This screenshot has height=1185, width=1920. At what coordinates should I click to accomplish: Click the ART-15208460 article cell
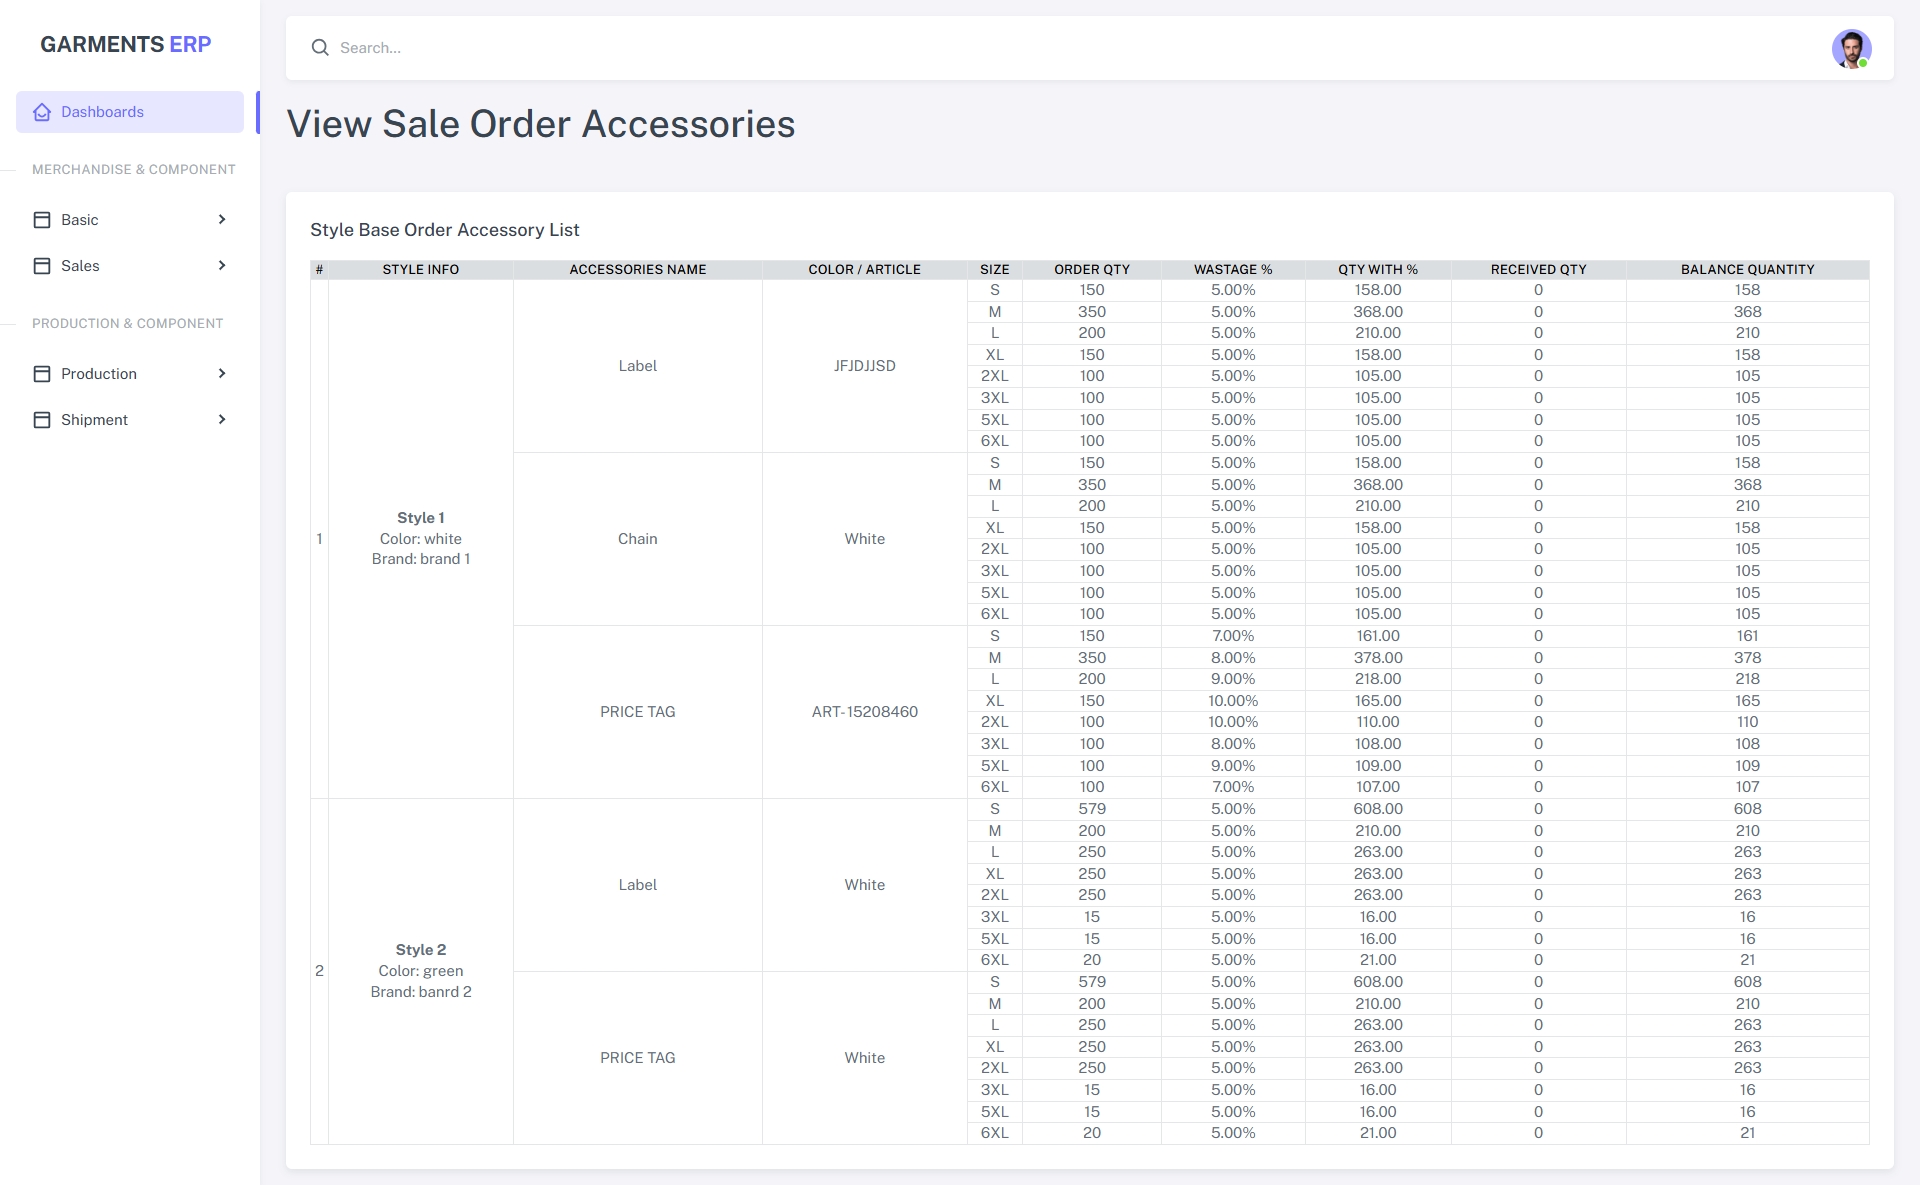pyautogui.click(x=864, y=712)
